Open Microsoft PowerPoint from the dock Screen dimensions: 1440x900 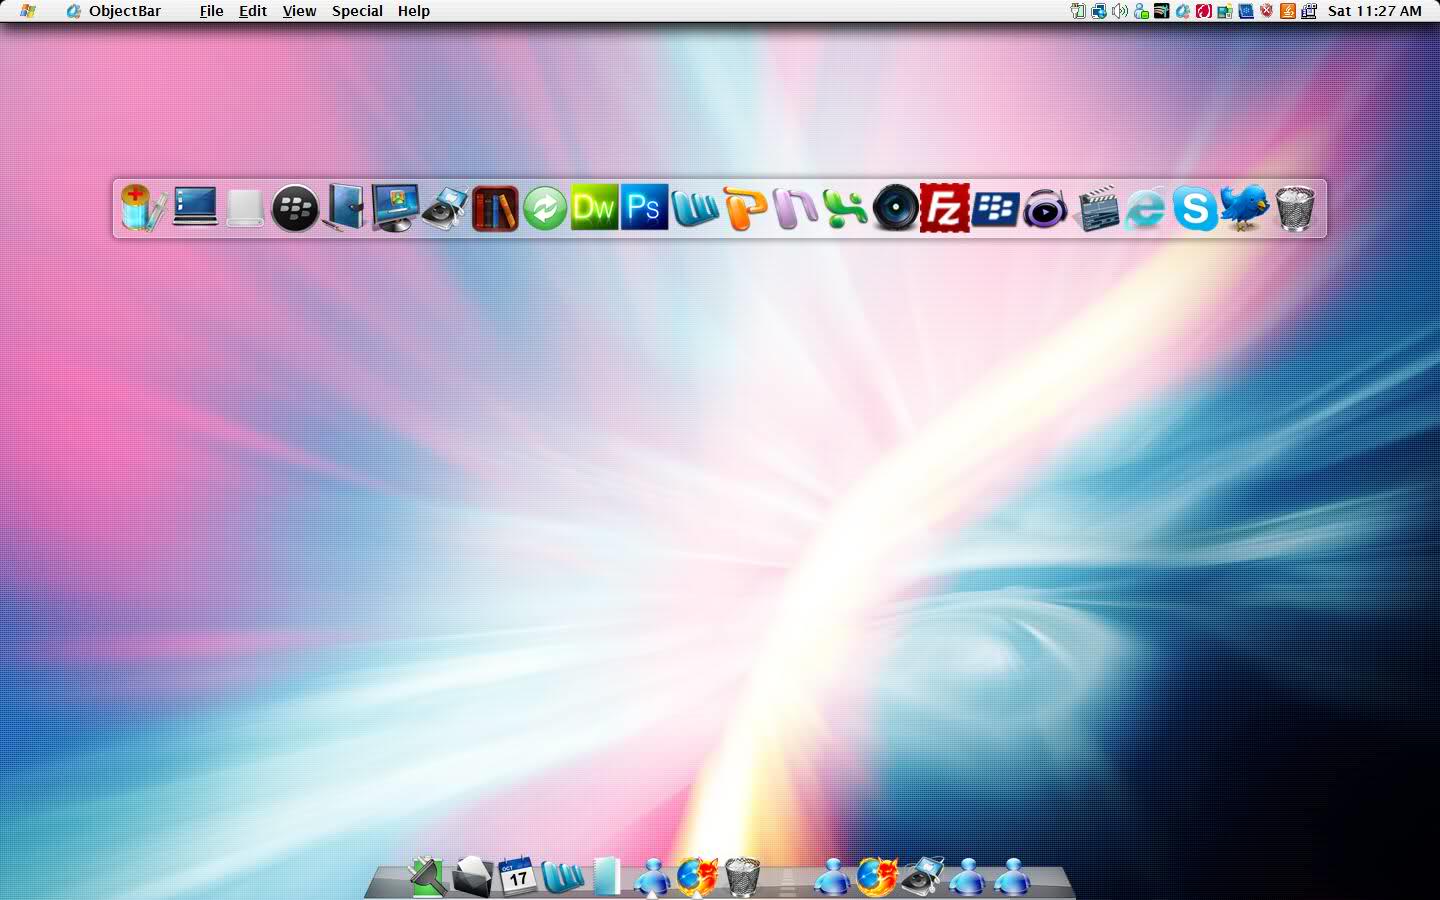(745, 208)
